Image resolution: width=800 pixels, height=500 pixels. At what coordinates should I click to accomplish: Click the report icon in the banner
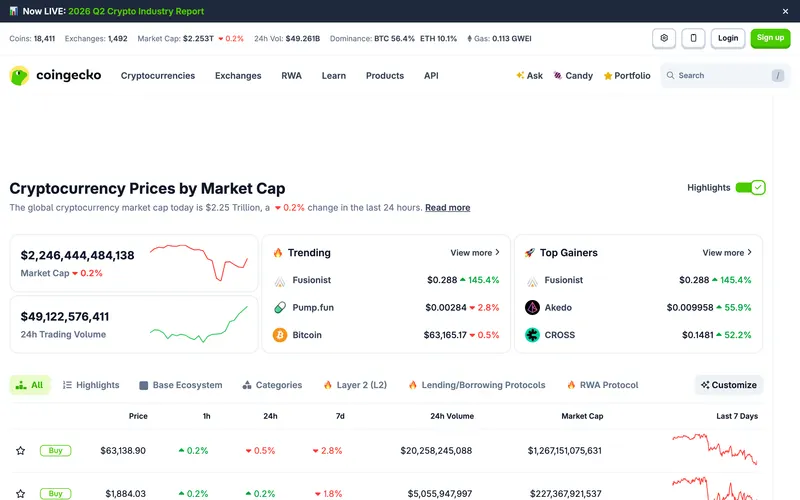click(14, 11)
